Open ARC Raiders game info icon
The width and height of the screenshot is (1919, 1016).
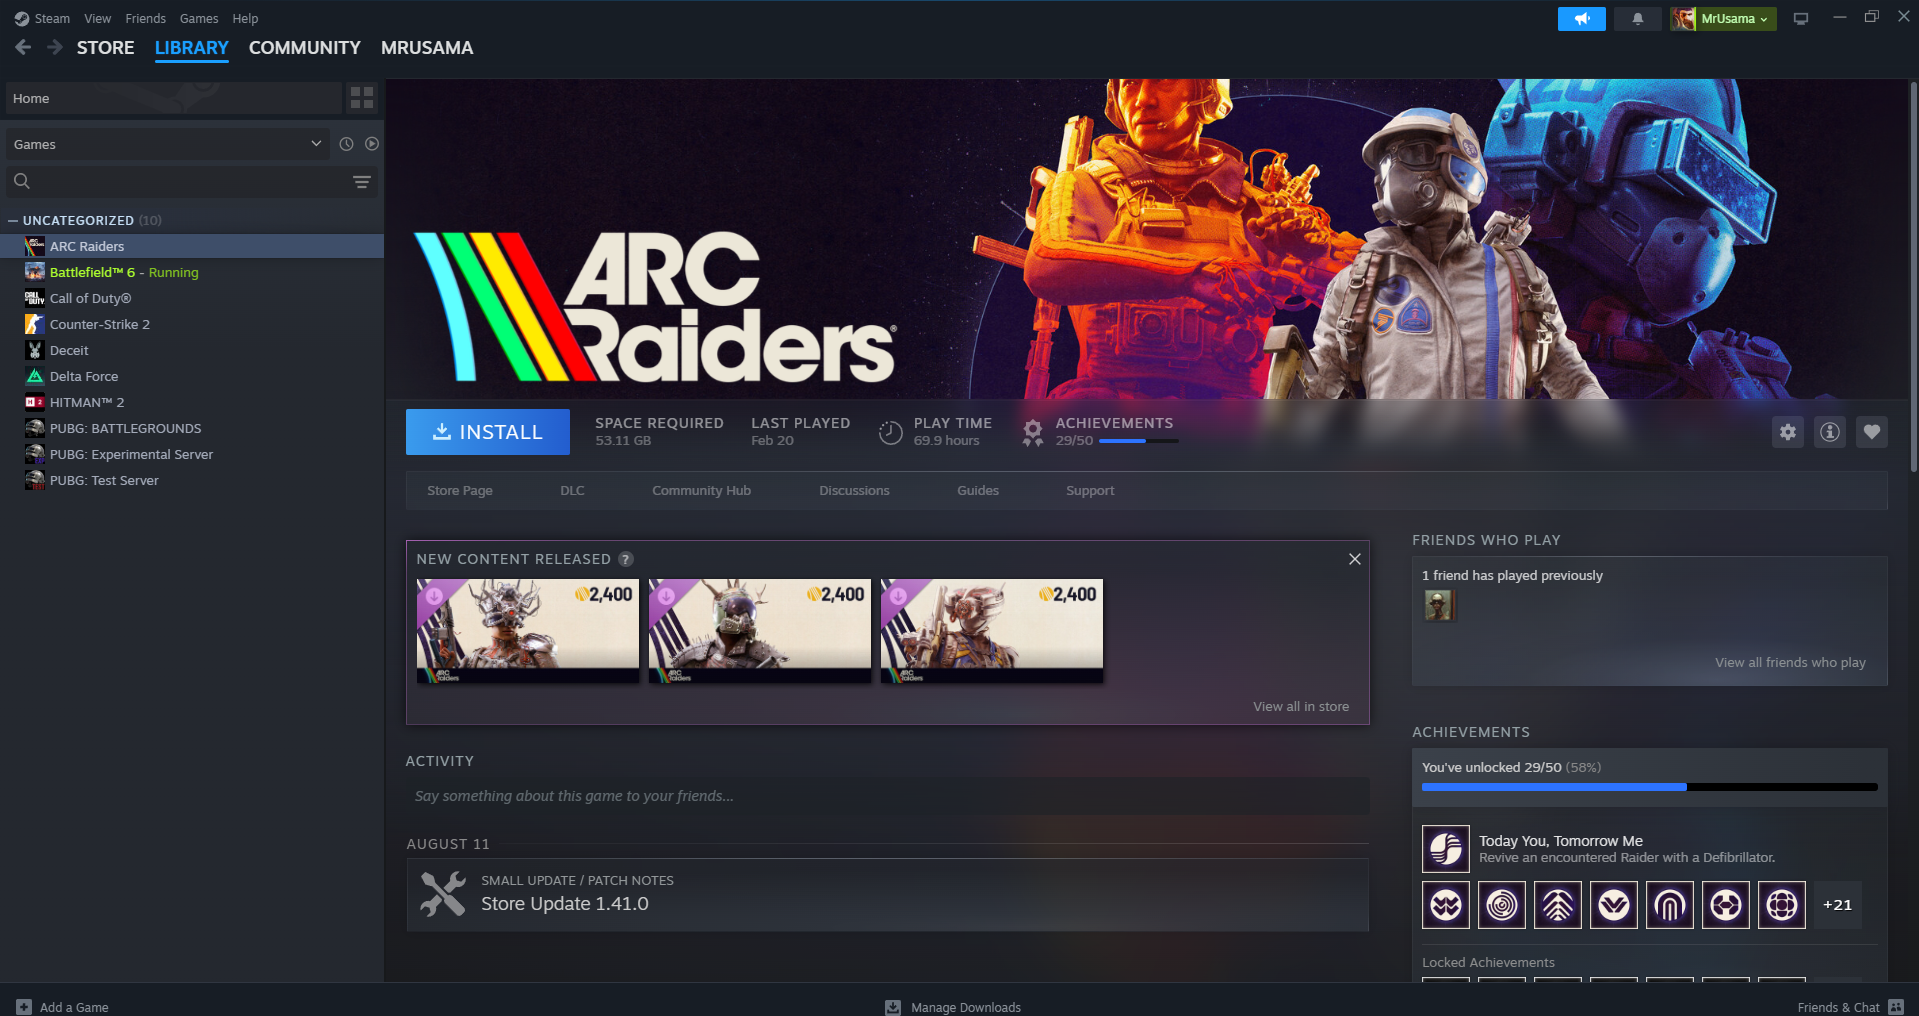[1830, 432]
